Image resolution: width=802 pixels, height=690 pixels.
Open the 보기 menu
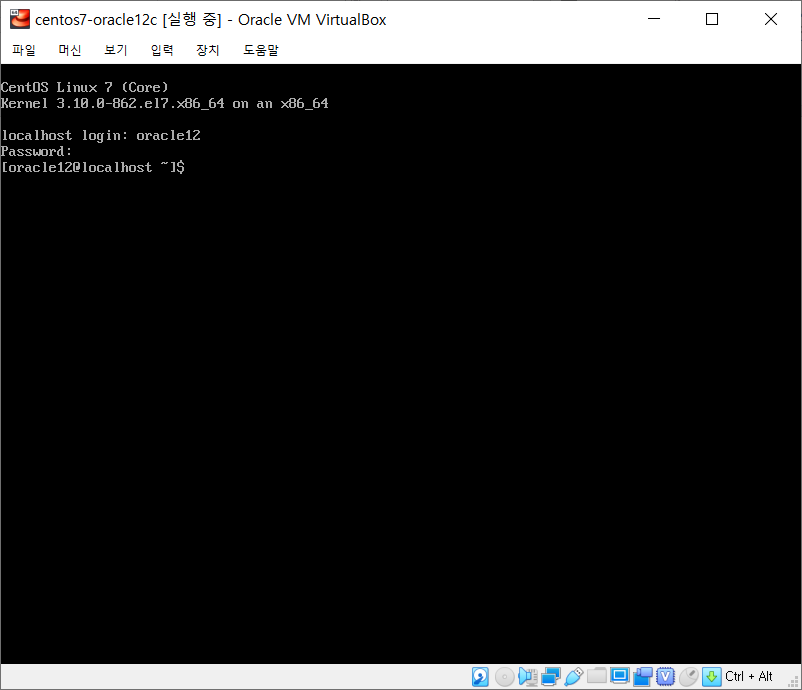[x=116, y=50]
